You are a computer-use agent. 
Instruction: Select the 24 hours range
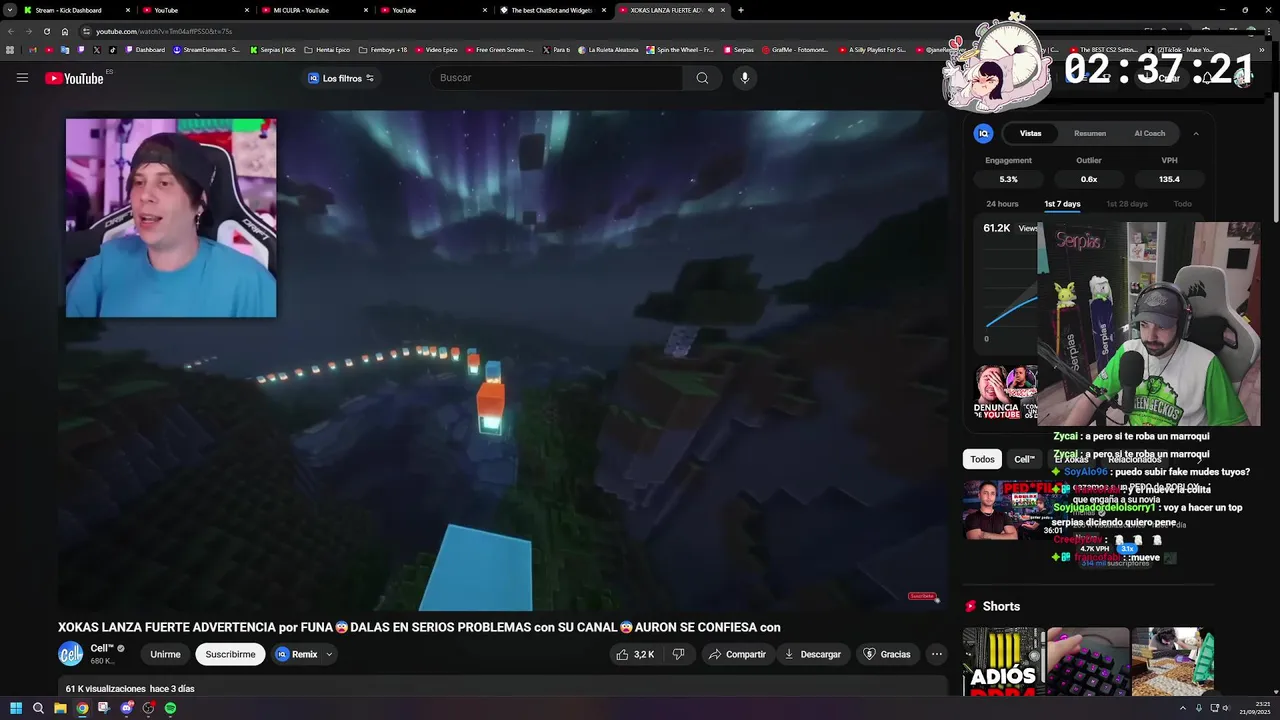[1002, 204]
